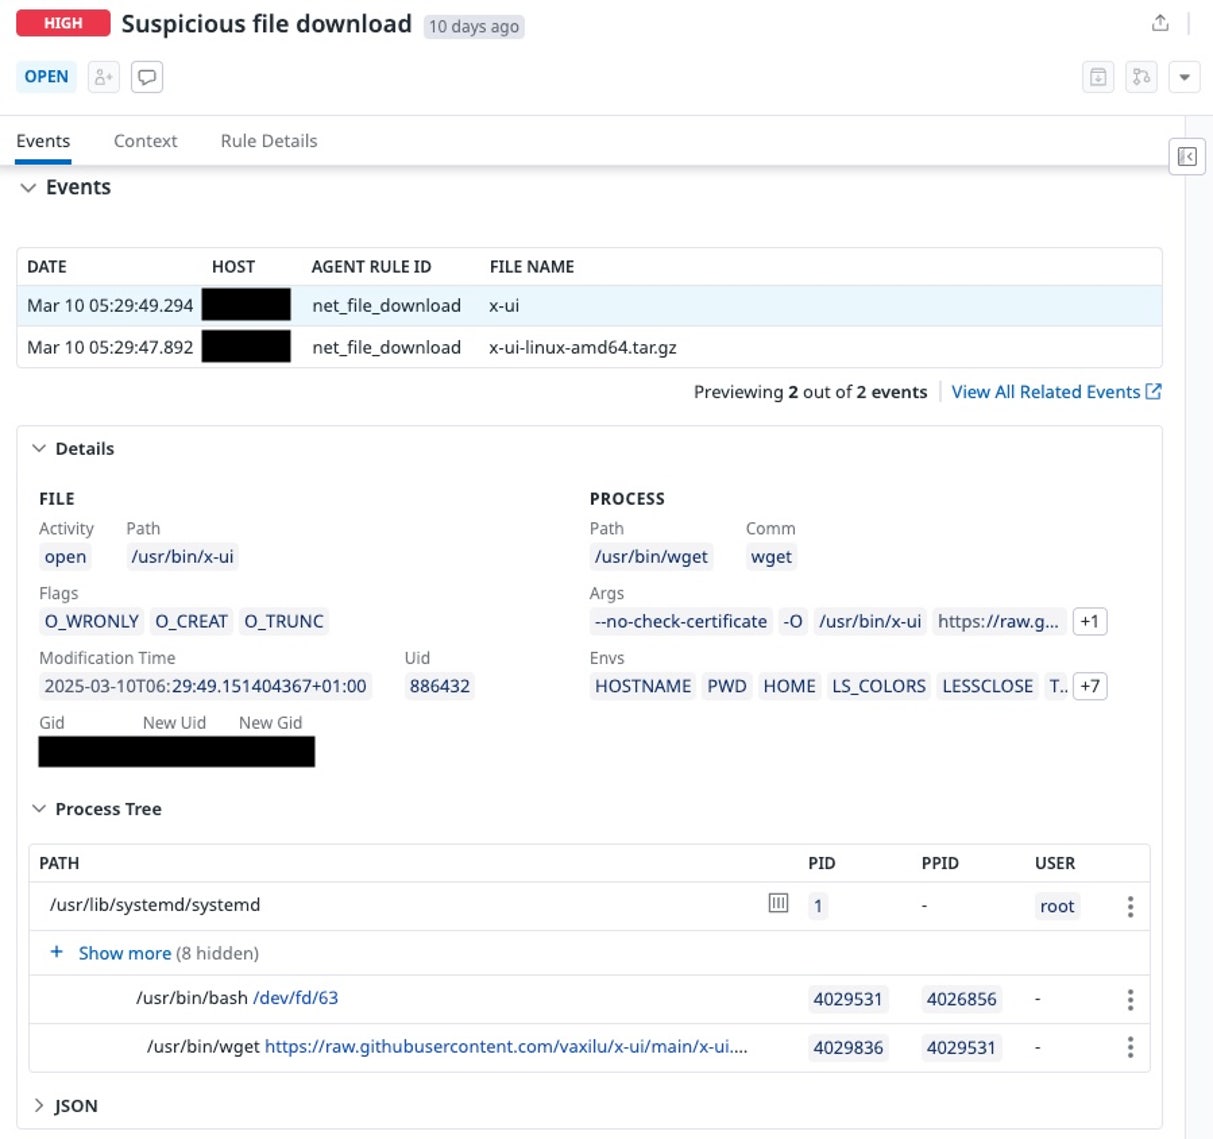Click the process graph icon in action toolbar
The height and width of the screenshot is (1139, 1213).
(1141, 76)
